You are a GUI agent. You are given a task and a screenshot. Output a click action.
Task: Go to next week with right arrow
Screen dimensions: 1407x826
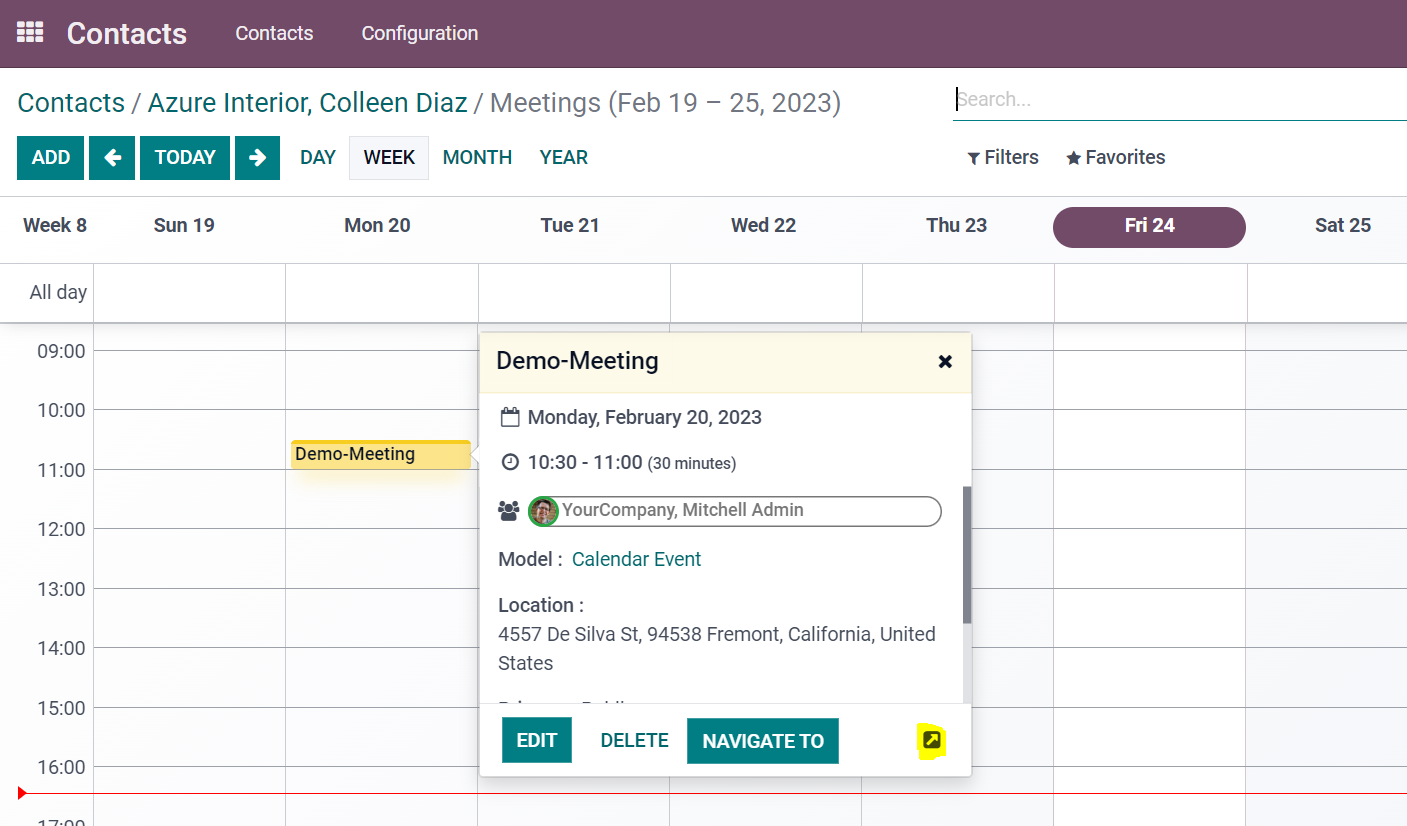[257, 158]
